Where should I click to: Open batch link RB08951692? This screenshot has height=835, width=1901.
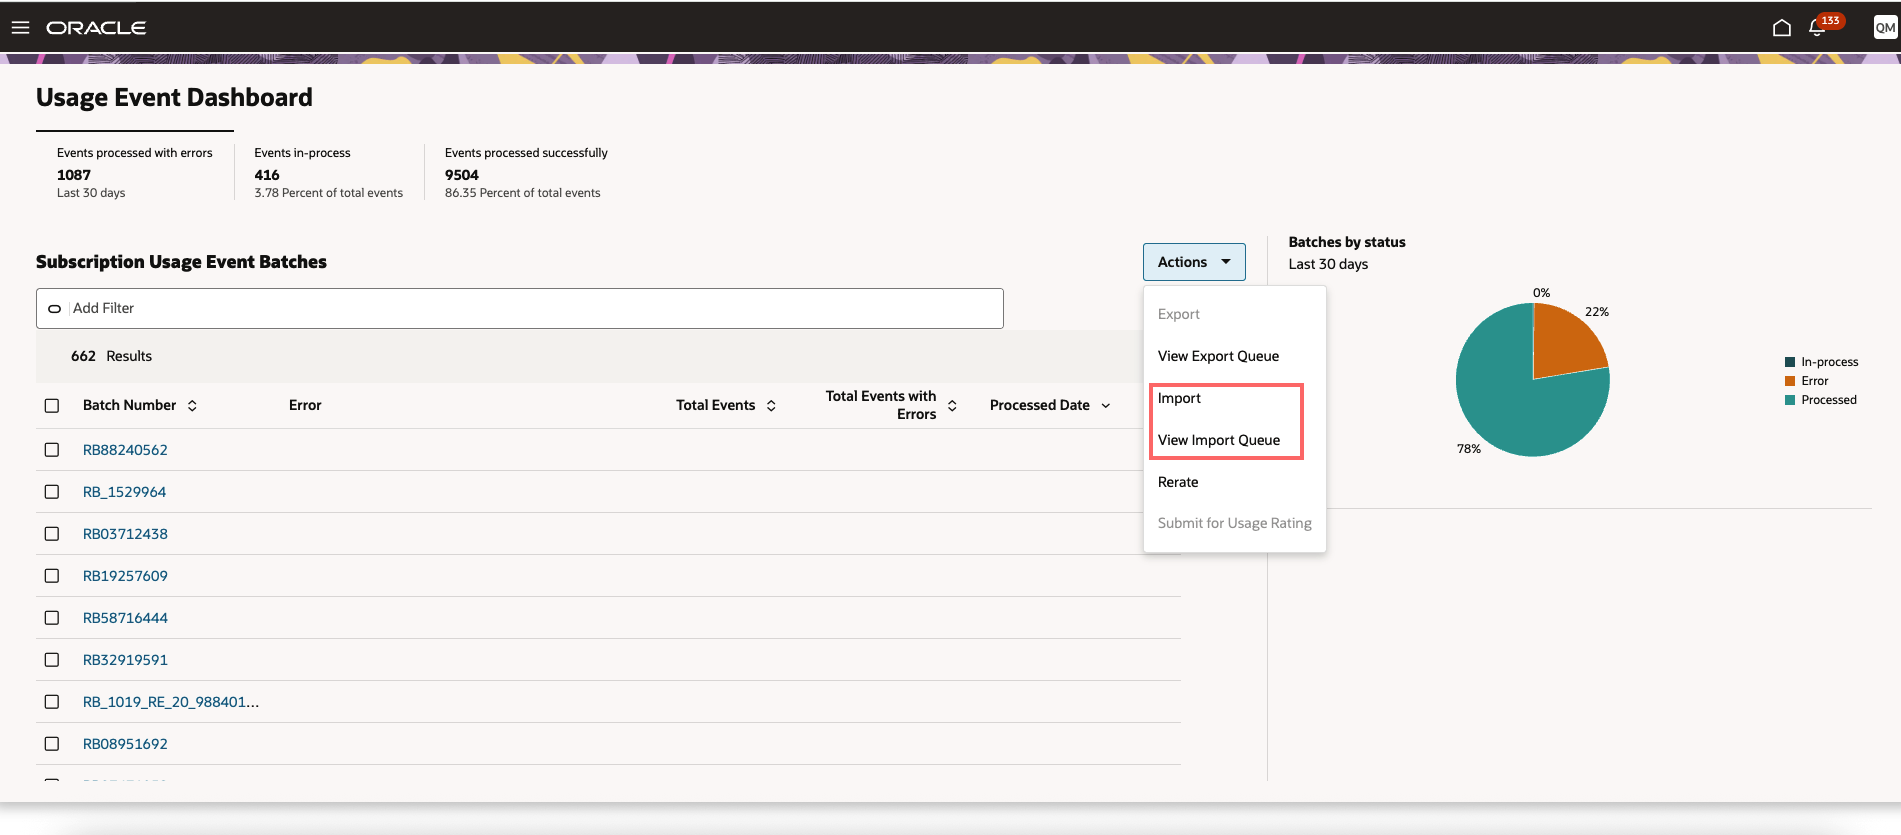(x=125, y=744)
